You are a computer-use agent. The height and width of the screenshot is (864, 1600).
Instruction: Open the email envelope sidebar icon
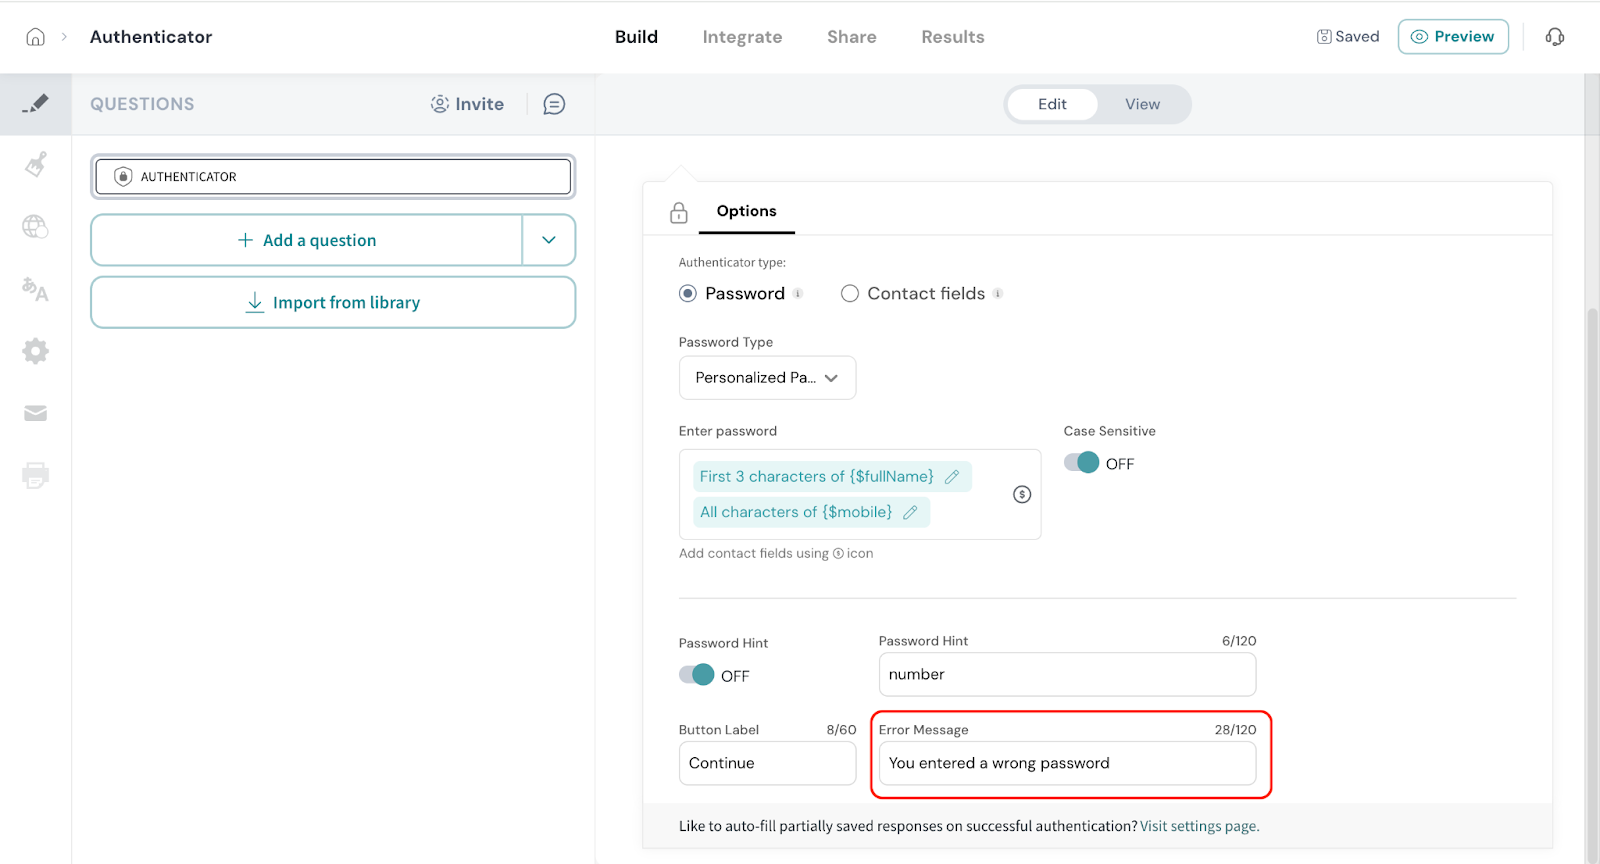[35, 413]
